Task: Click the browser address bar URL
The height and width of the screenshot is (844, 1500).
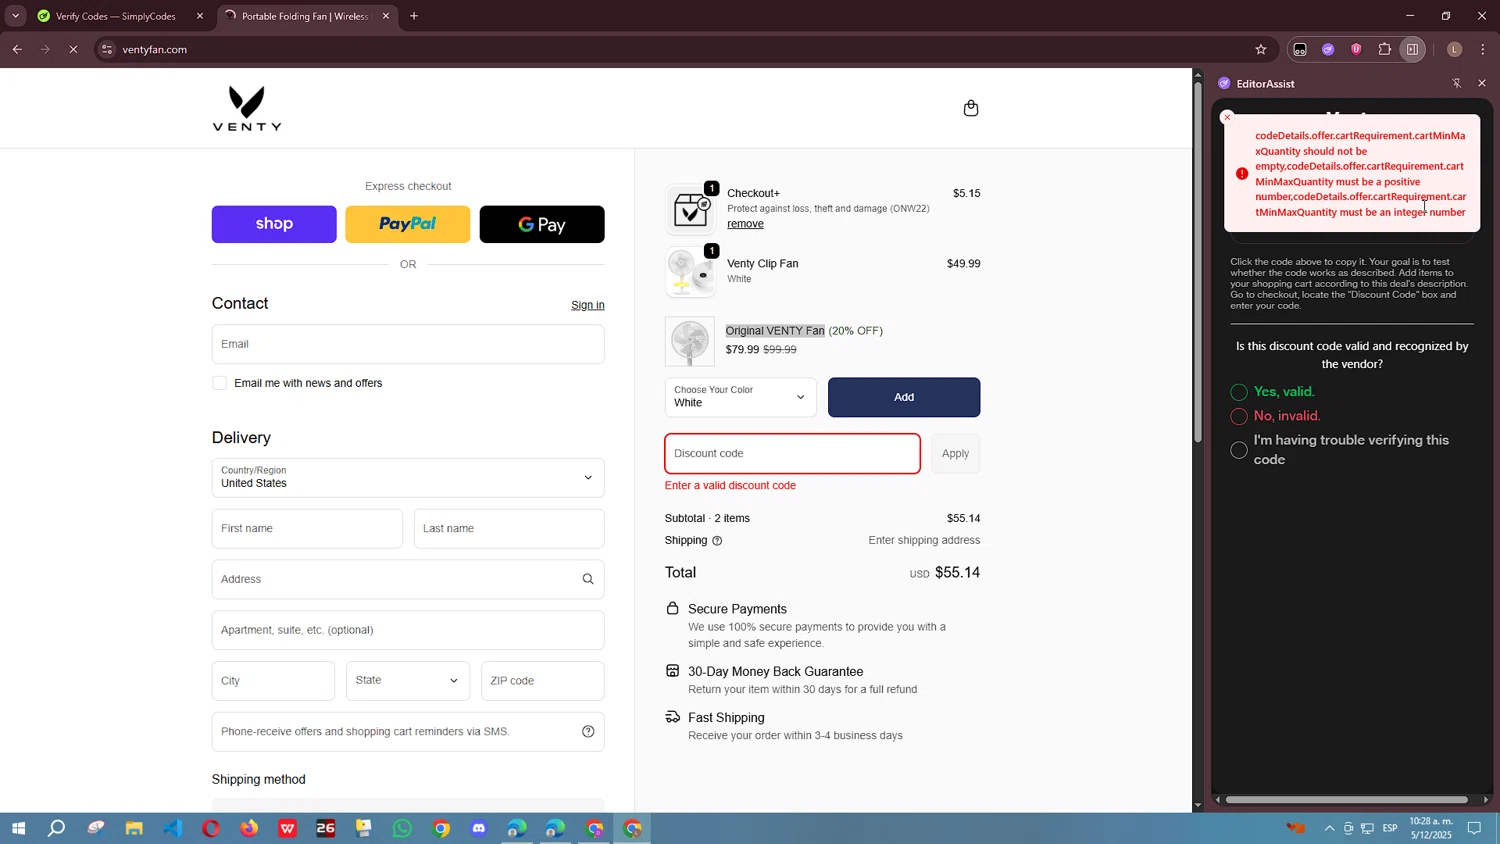Action: point(155,49)
